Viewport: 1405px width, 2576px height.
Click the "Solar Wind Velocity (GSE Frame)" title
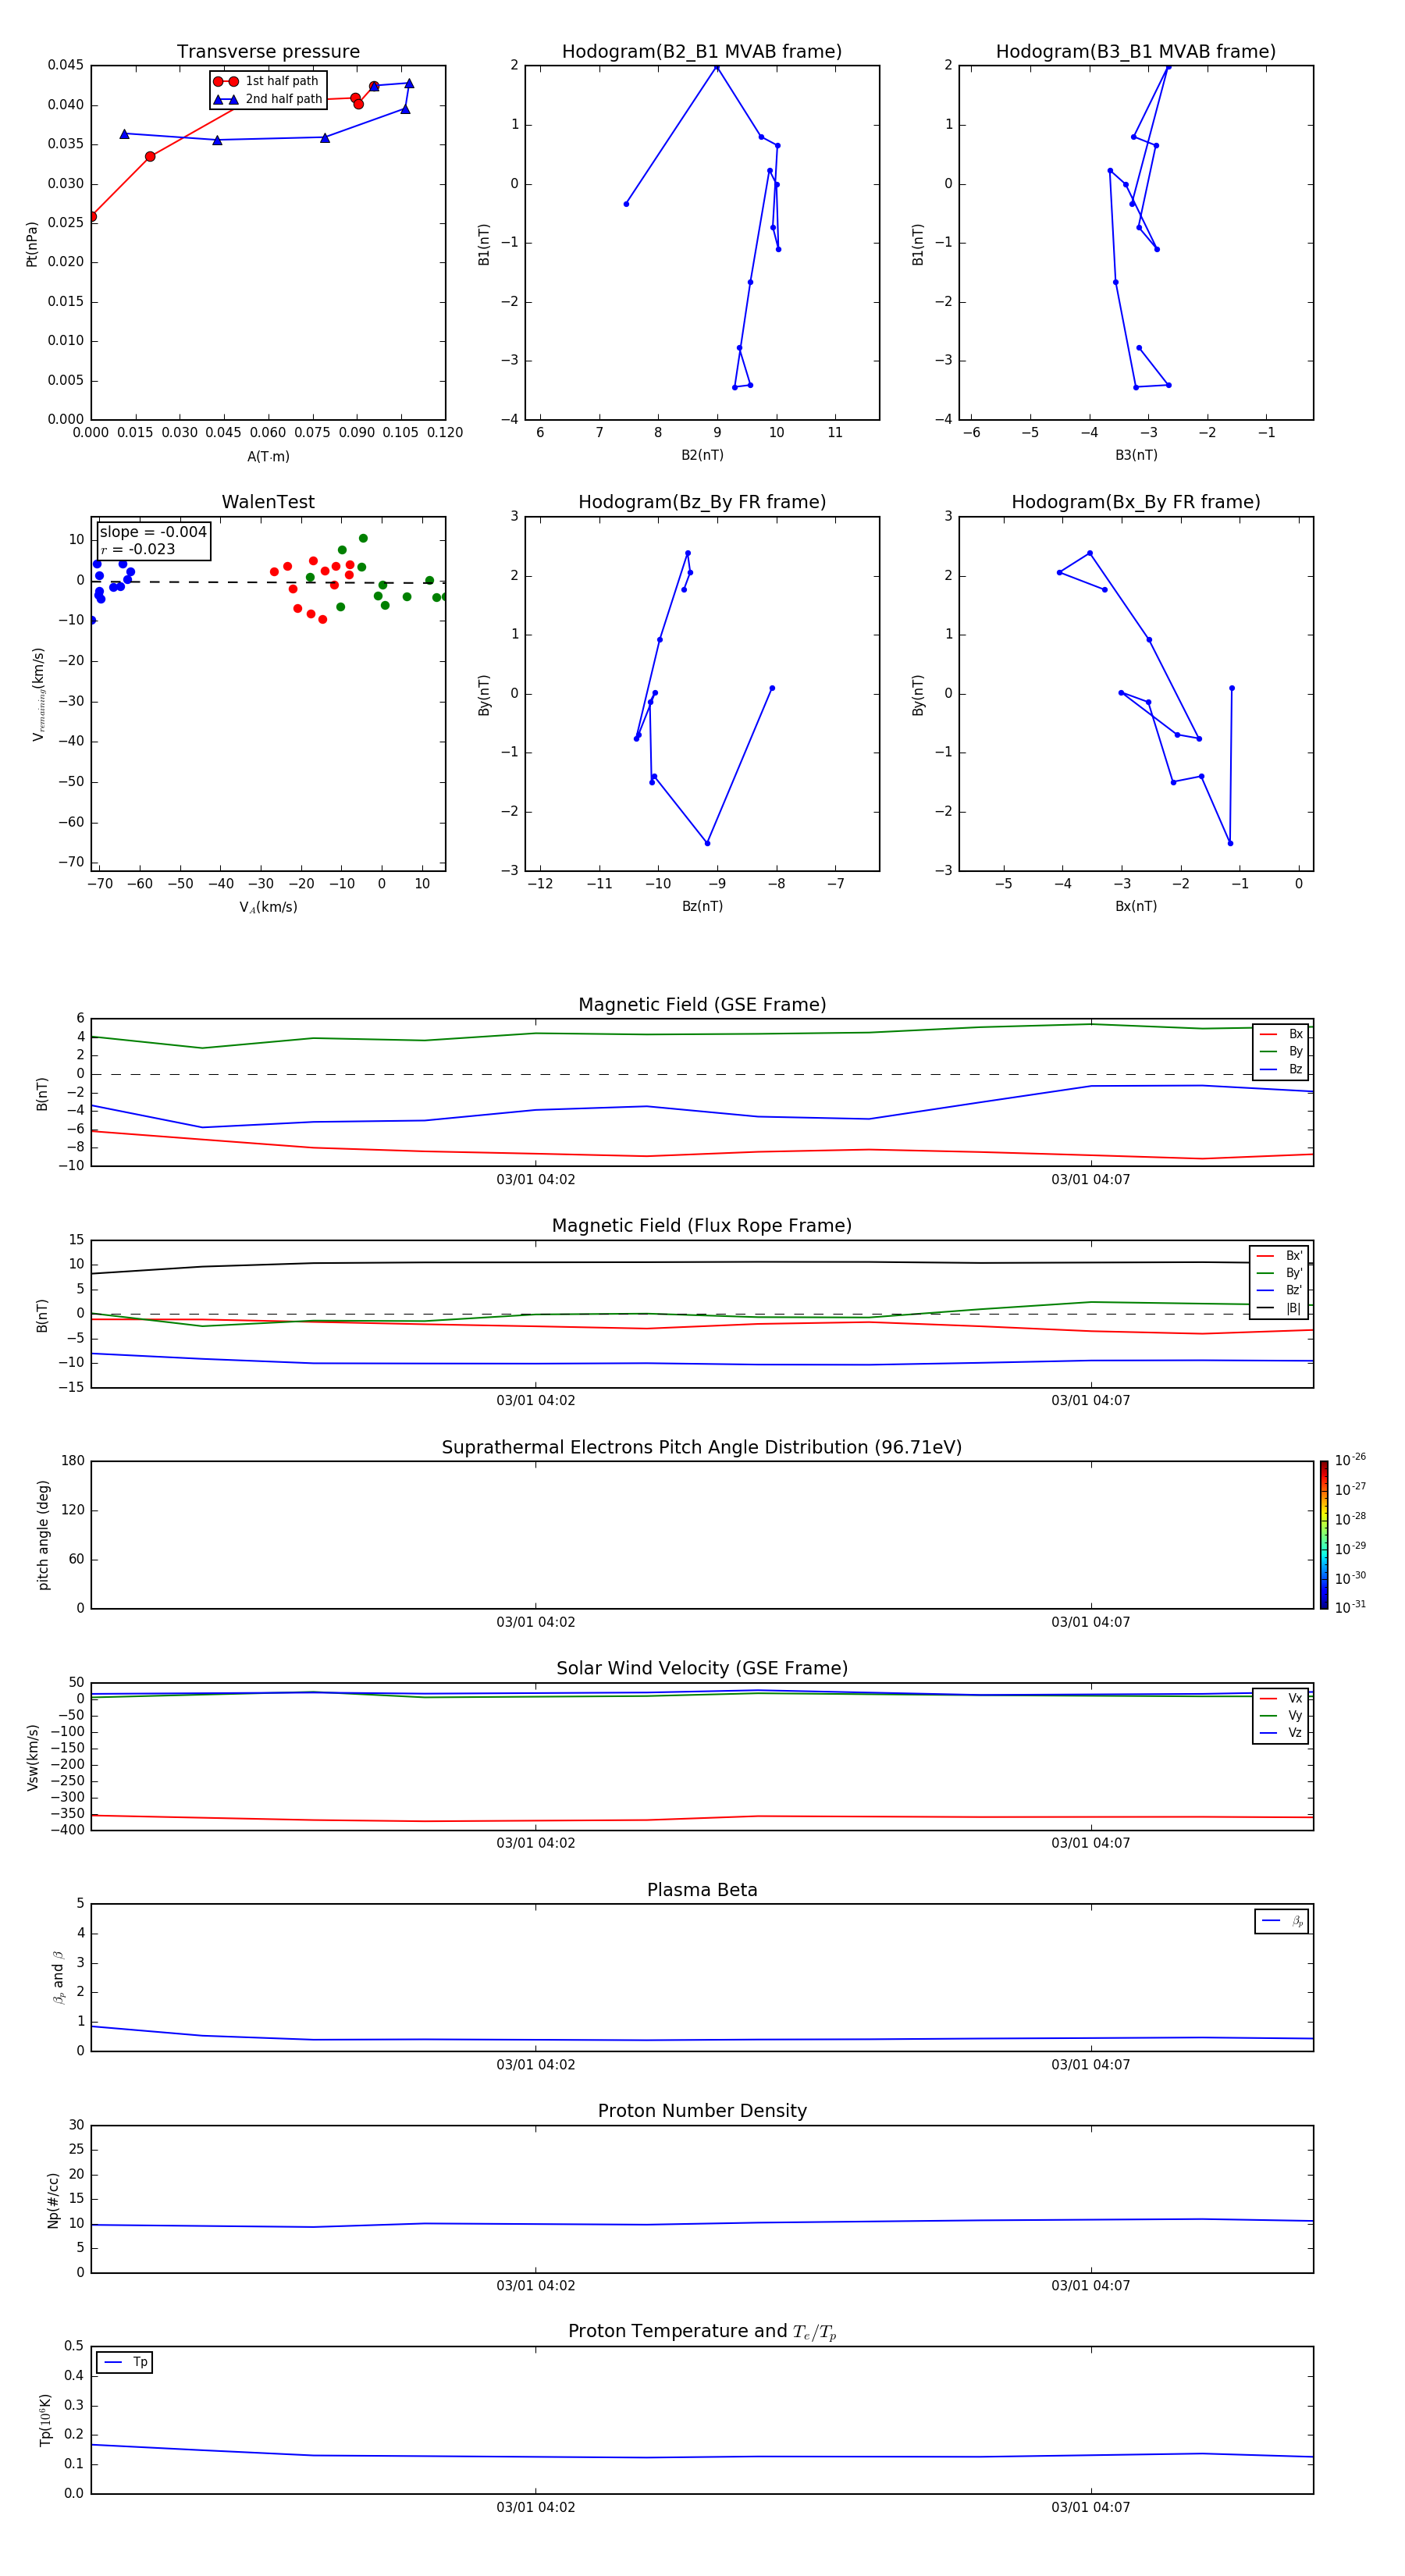click(702, 1668)
